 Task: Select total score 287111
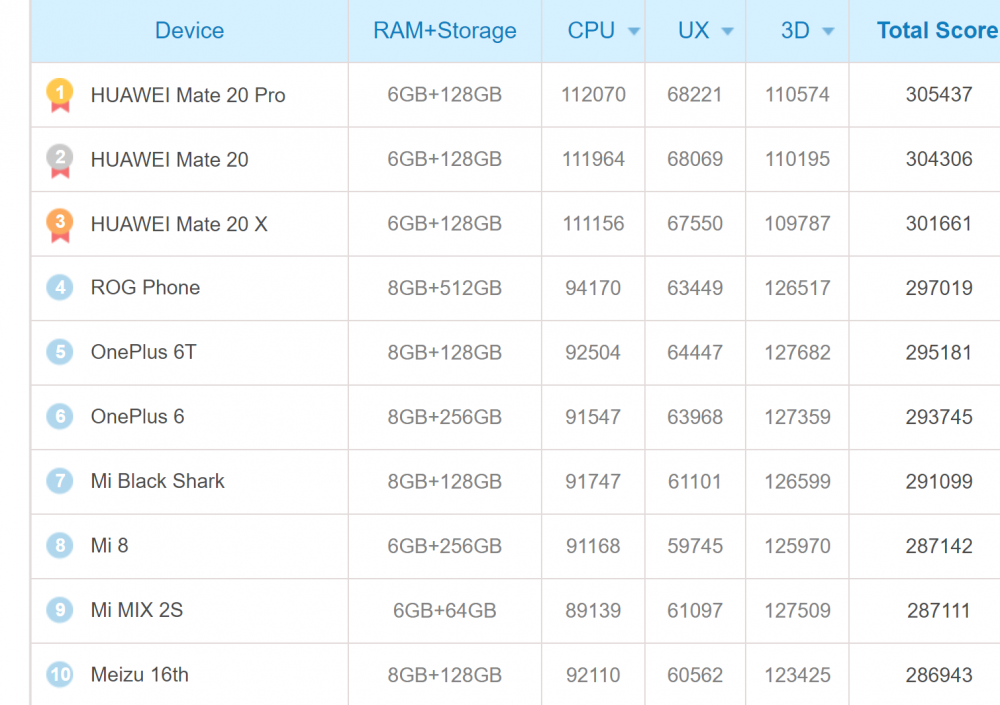coord(939,611)
